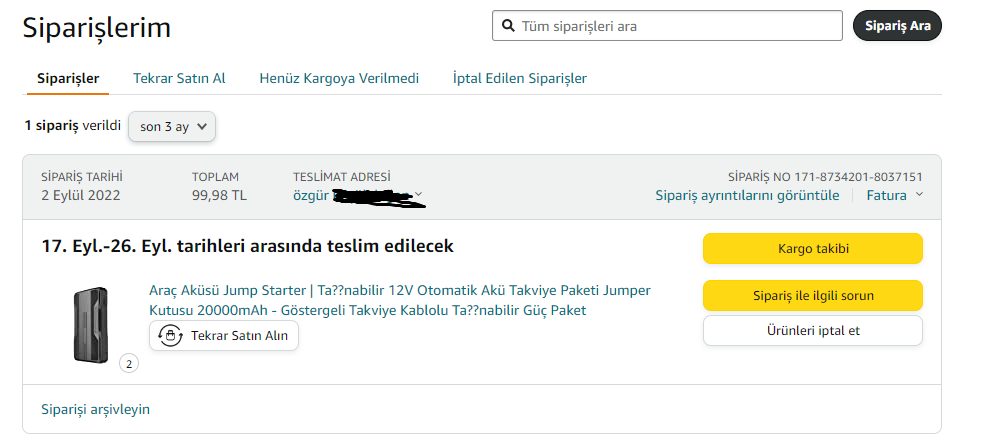The width and height of the screenshot is (988, 445).
Task: Click the circular-arrows buy again icon
Action: click(169, 336)
